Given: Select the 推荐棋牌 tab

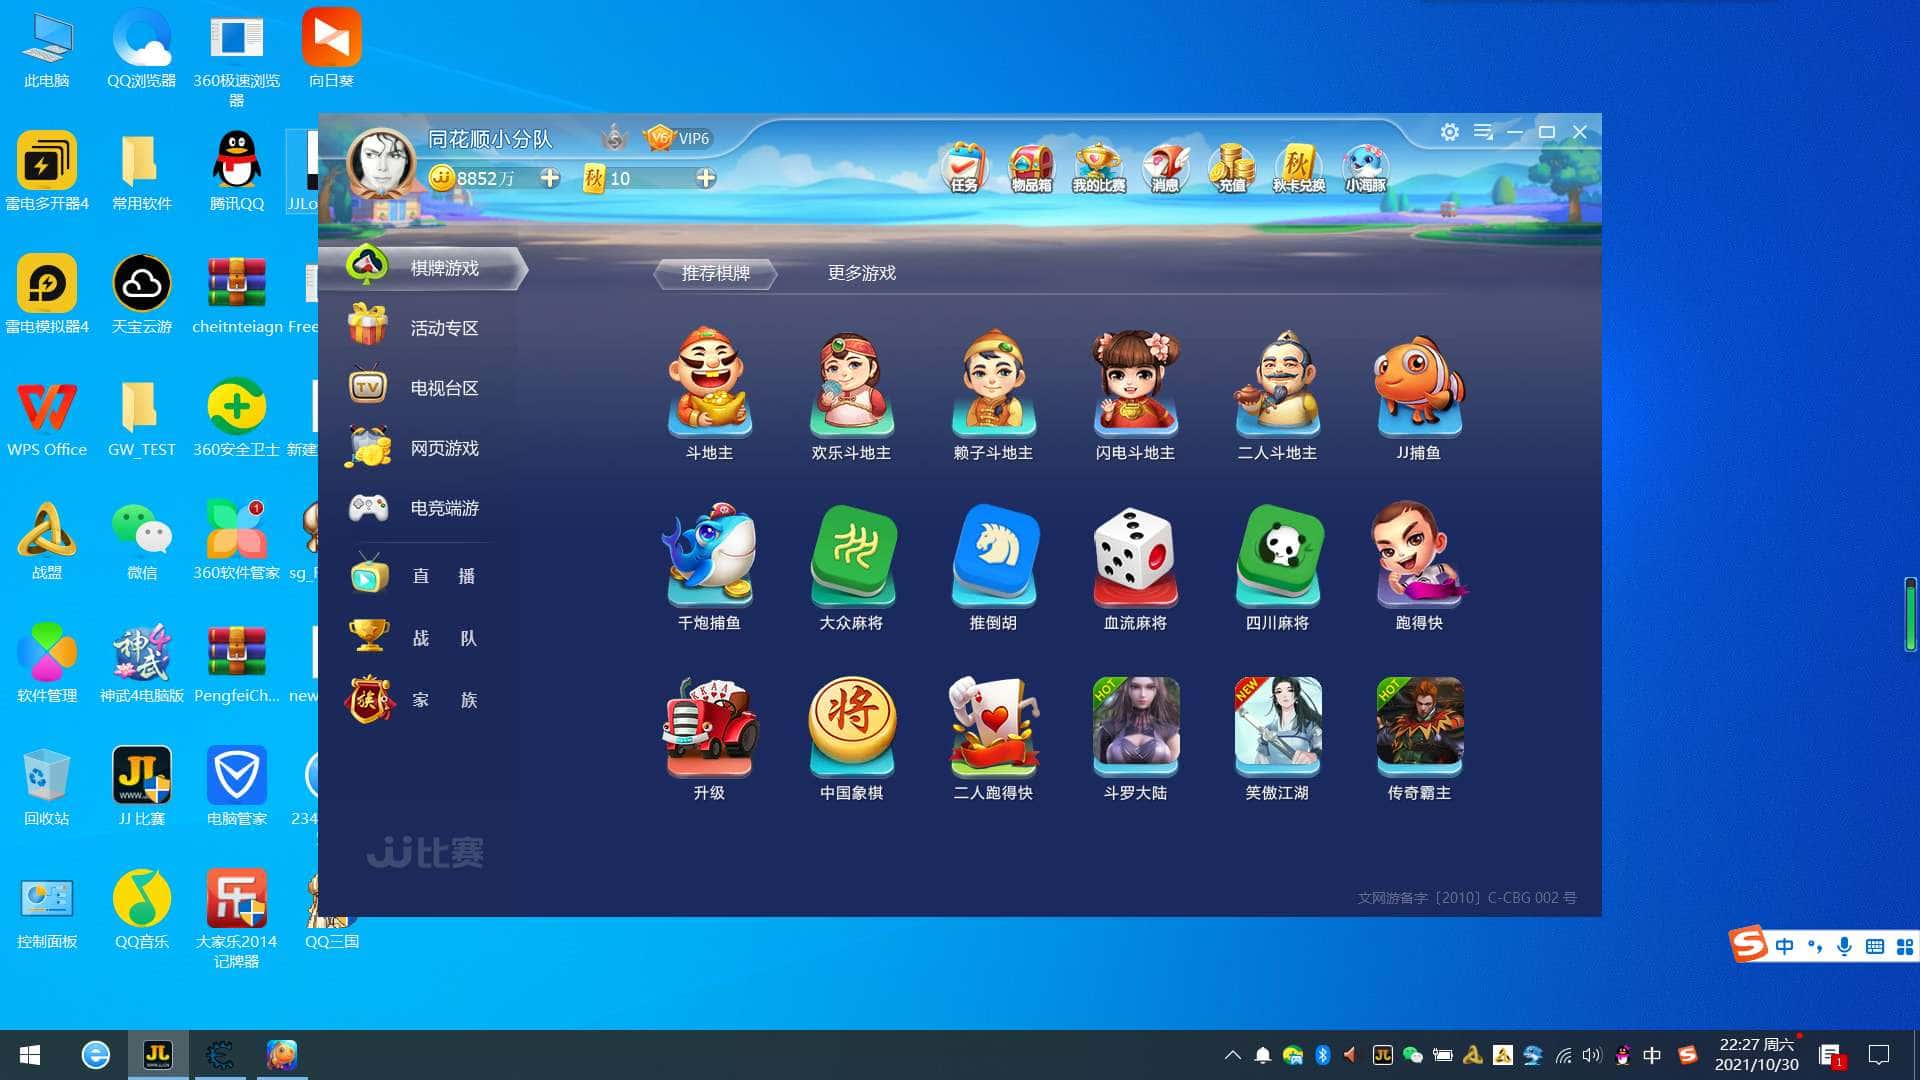Looking at the screenshot, I should [x=715, y=273].
